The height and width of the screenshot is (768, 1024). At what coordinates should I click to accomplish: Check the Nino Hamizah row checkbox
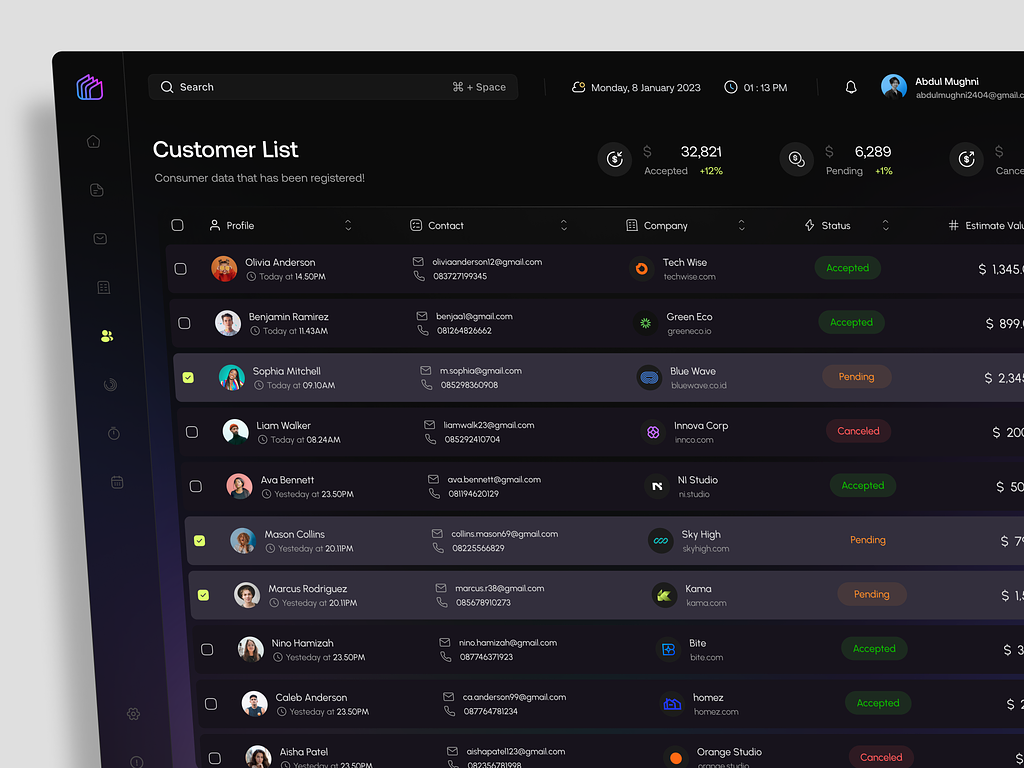point(207,649)
